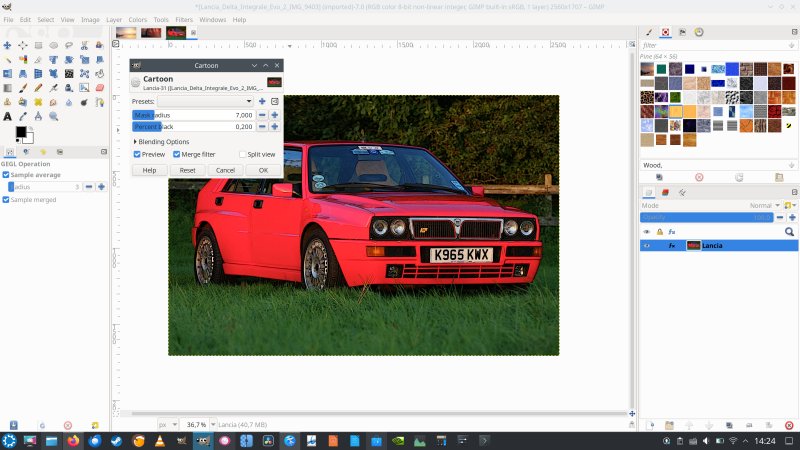The width and height of the screenshot is (800, 450).
Task: Pick the Scissors Select tool
Action: [84, 45]
